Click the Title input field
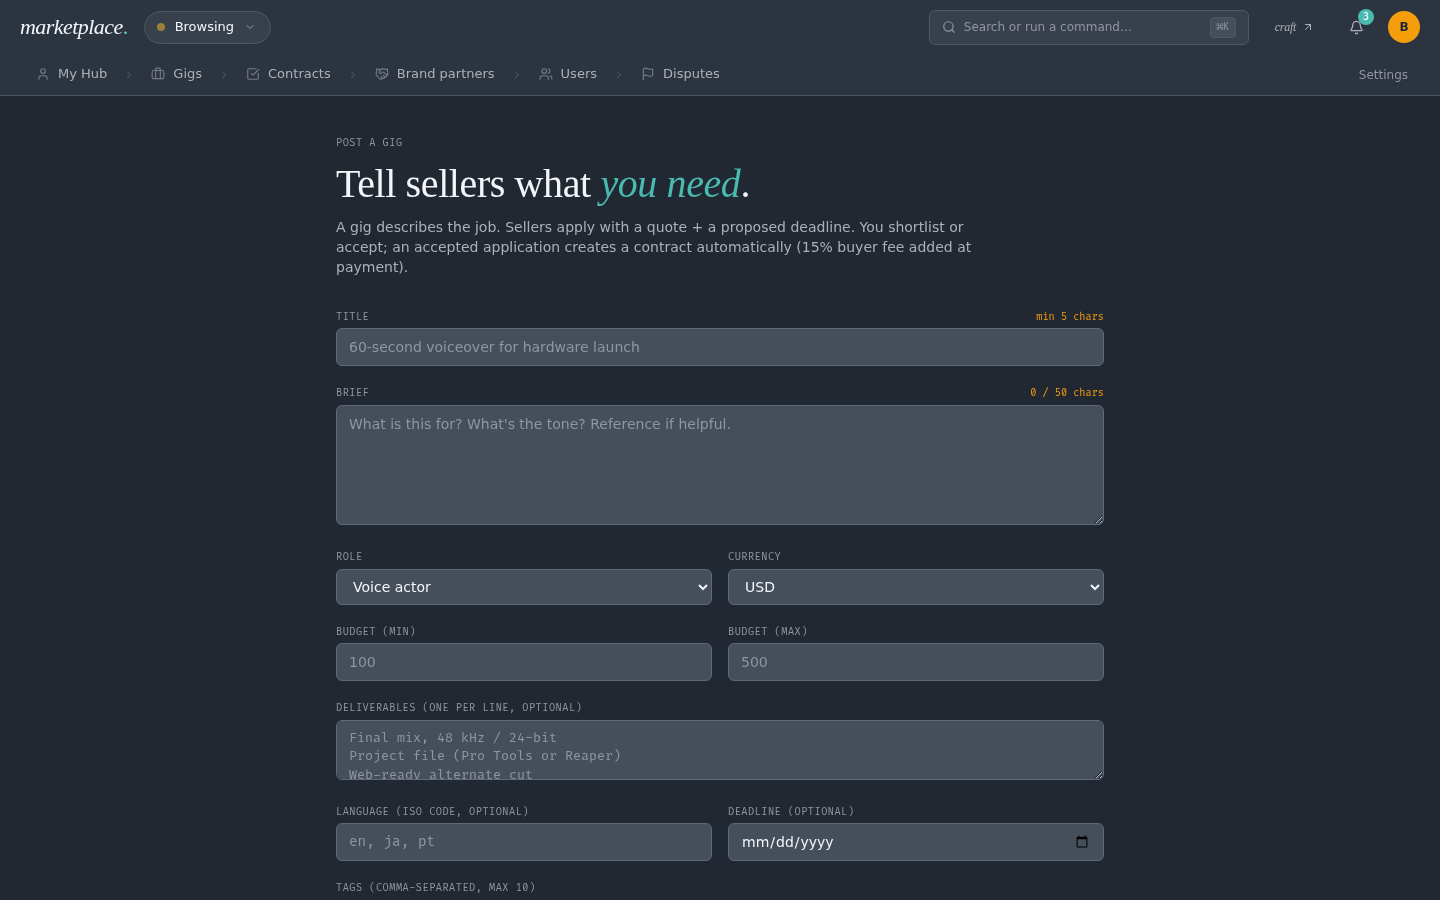 coord(720,347)
